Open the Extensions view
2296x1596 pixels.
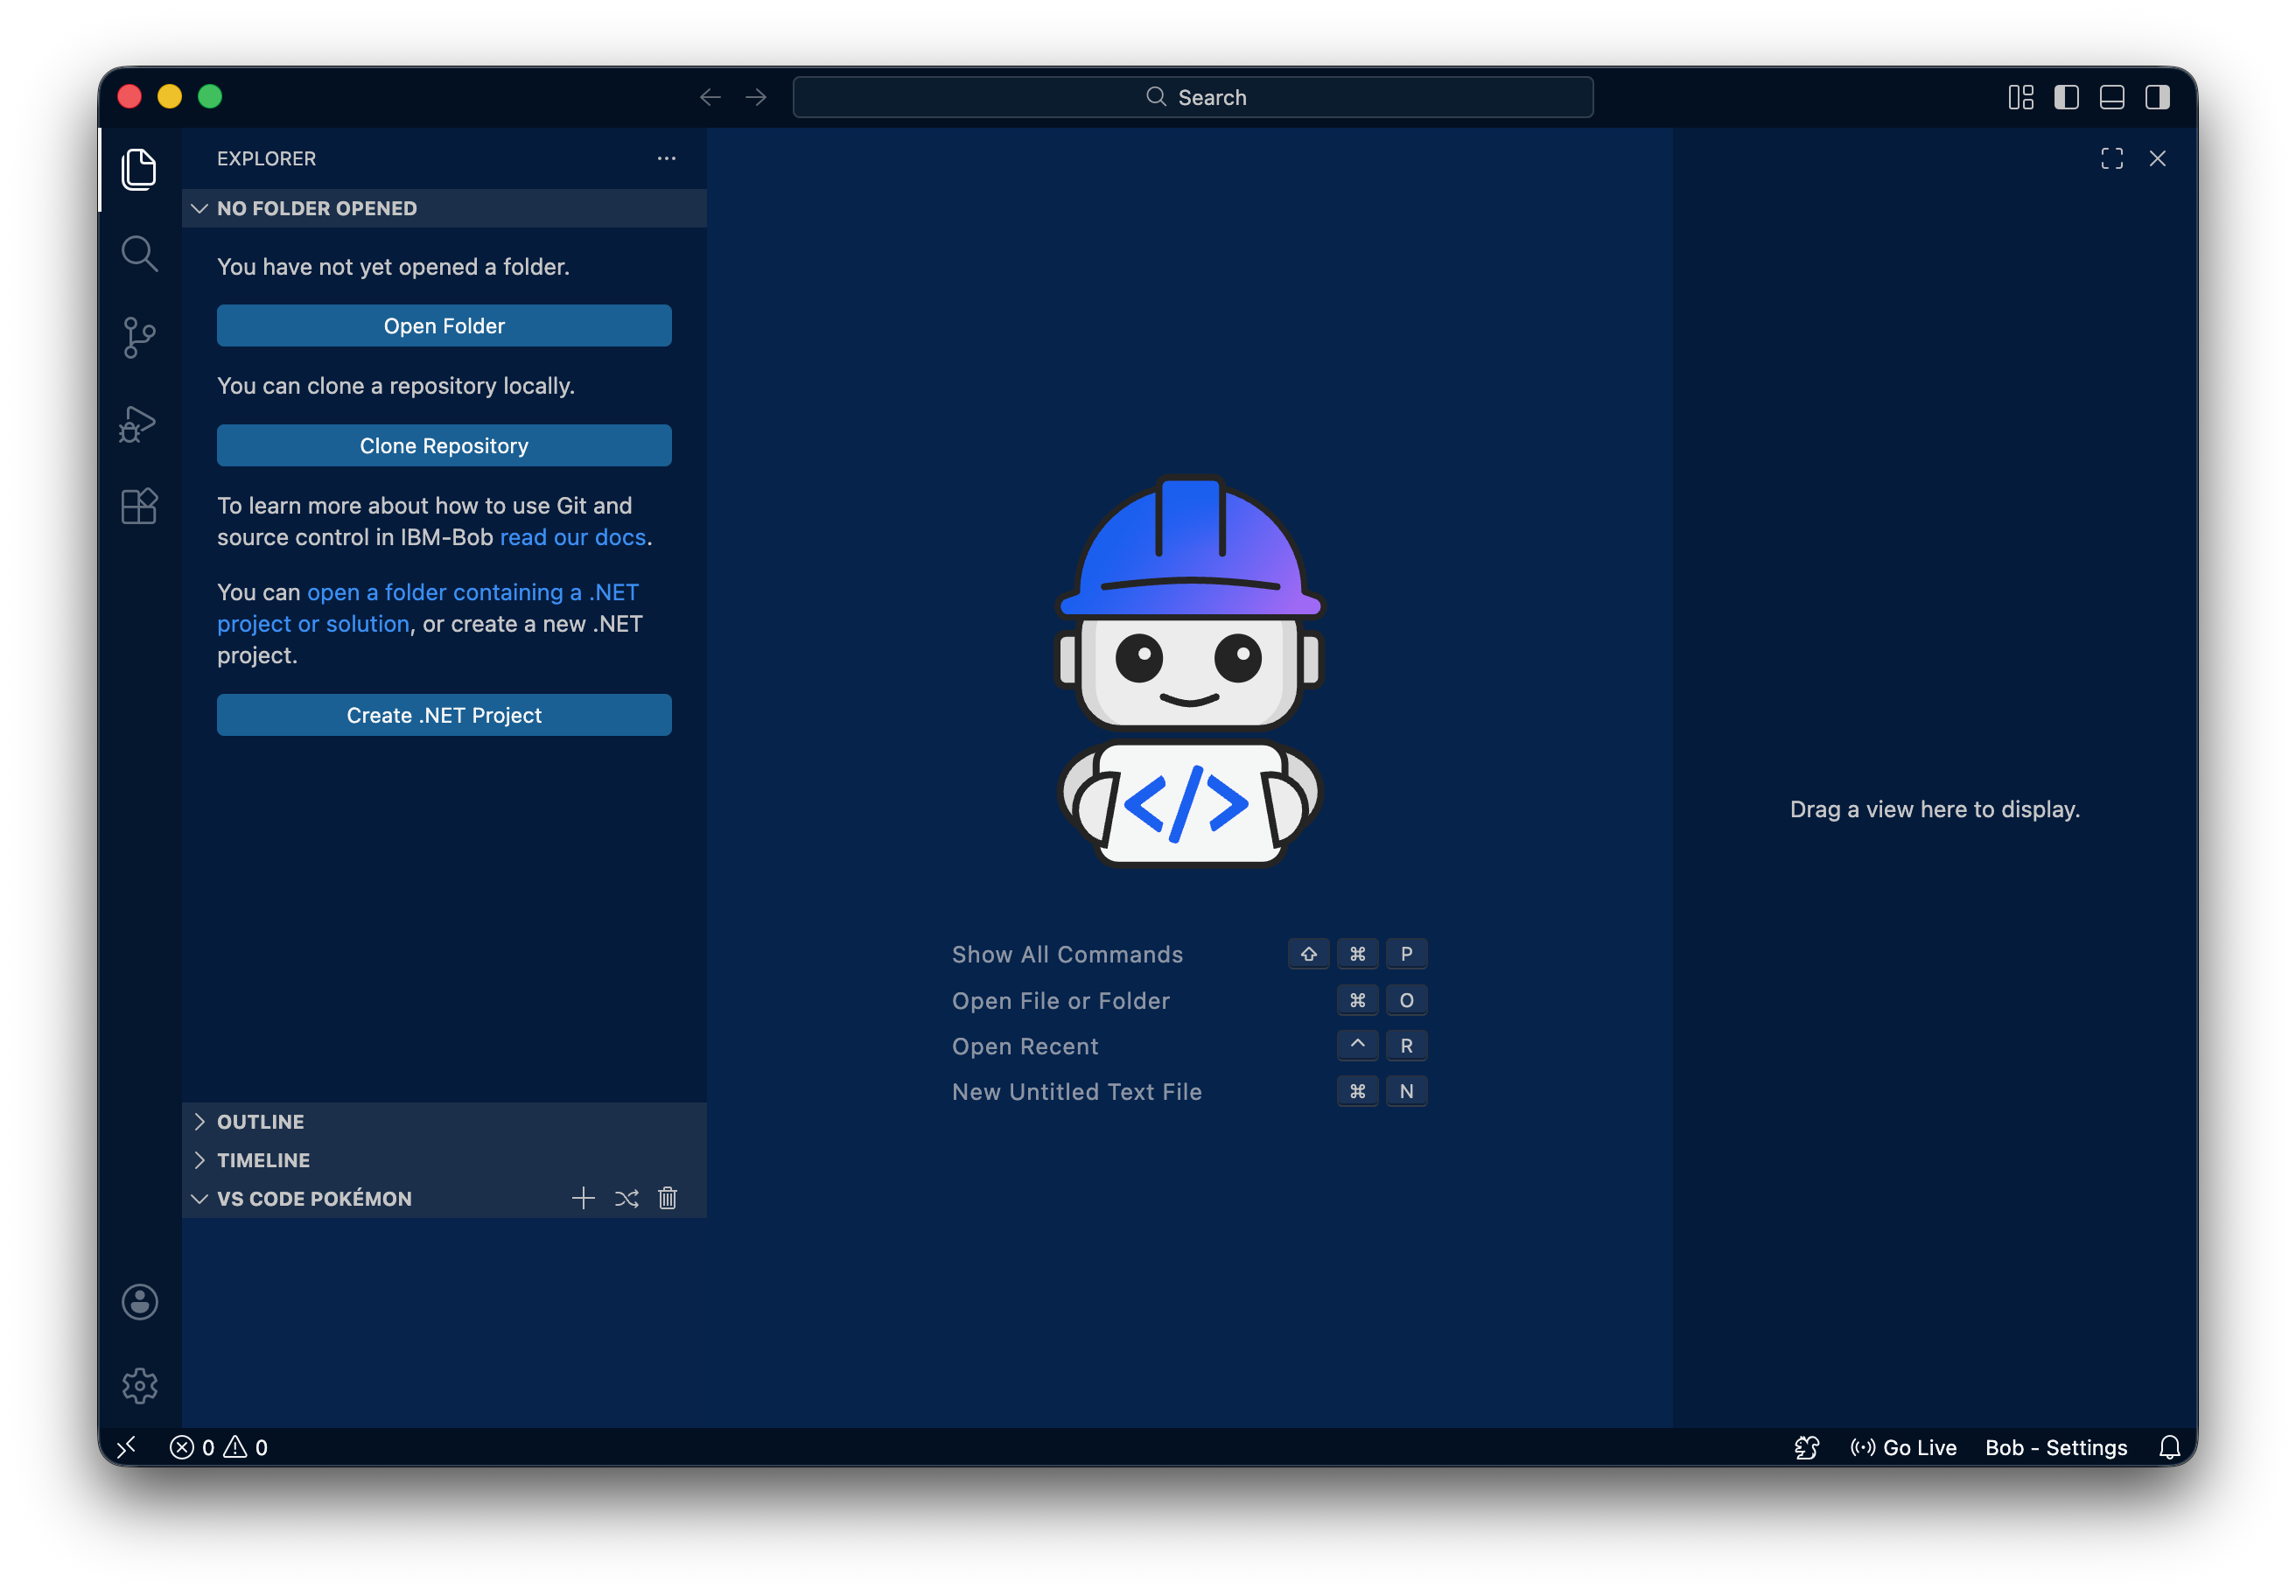pyautogui.click(x=139, y=506)
